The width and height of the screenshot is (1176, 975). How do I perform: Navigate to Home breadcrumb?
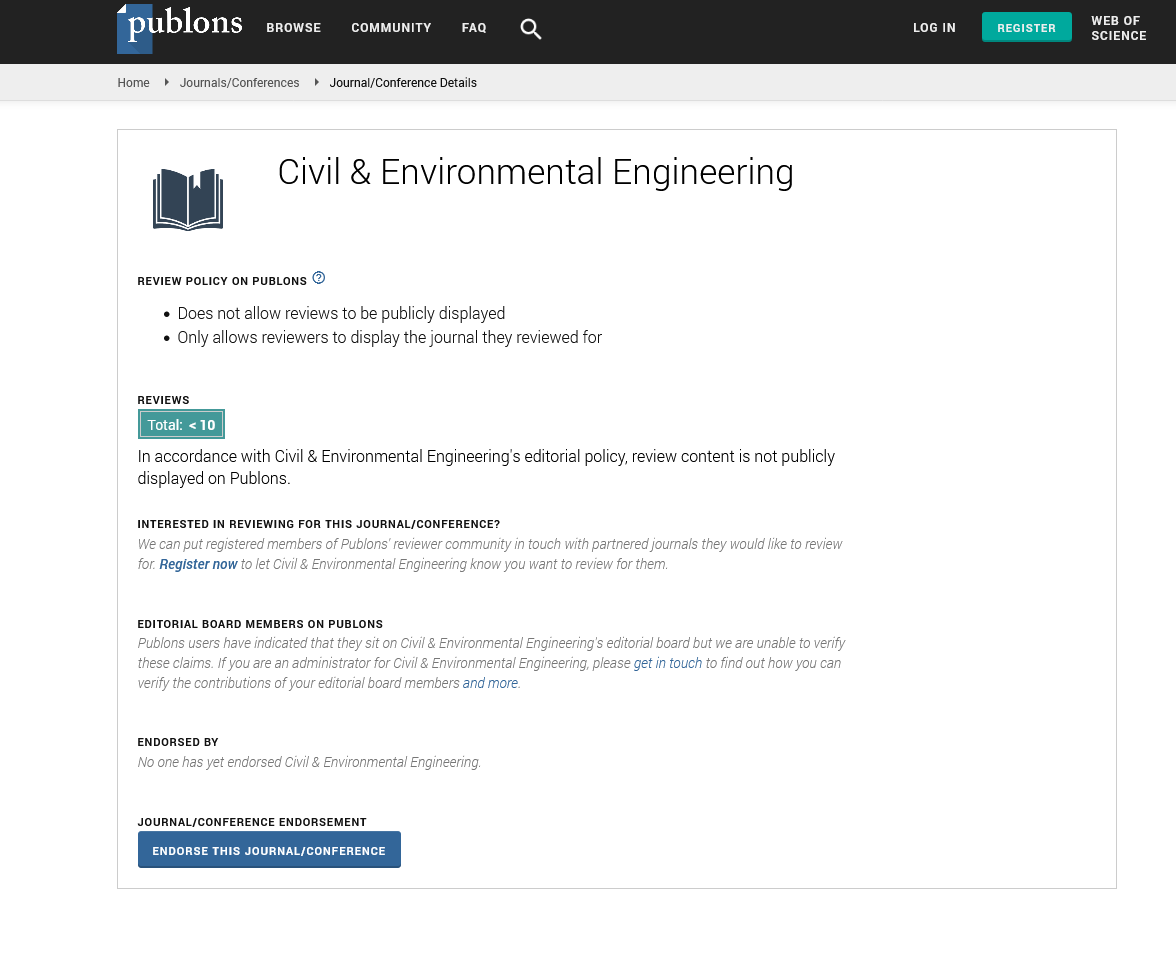[133, 83]
